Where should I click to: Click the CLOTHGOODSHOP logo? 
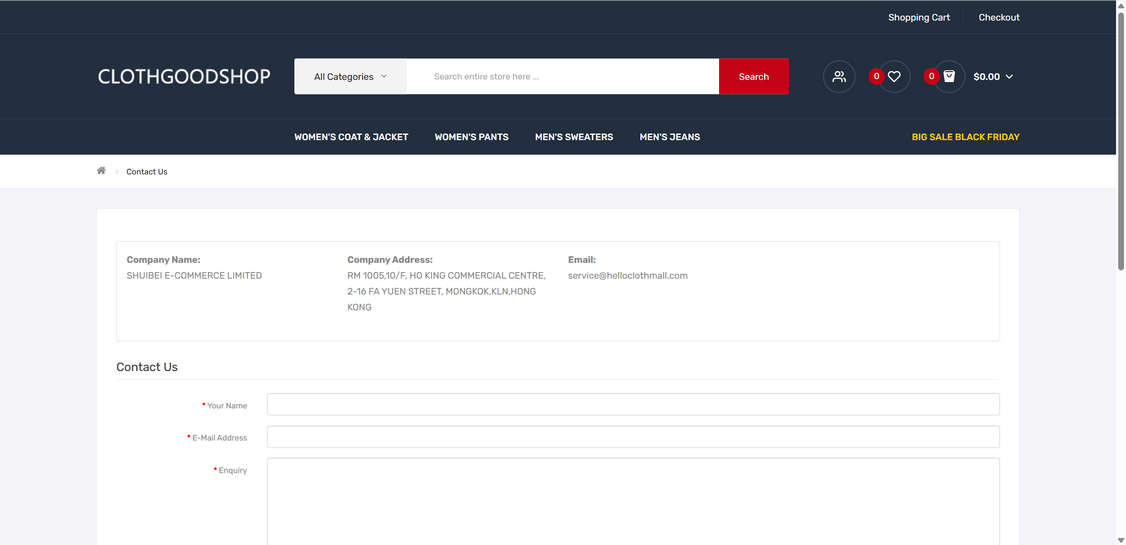click(184, 77)
